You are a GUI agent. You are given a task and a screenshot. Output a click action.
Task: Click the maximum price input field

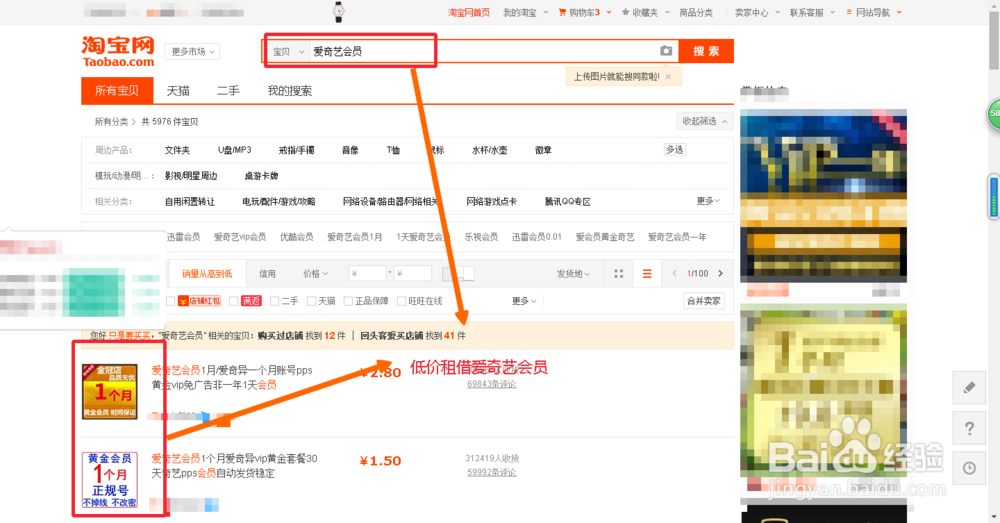413,274
